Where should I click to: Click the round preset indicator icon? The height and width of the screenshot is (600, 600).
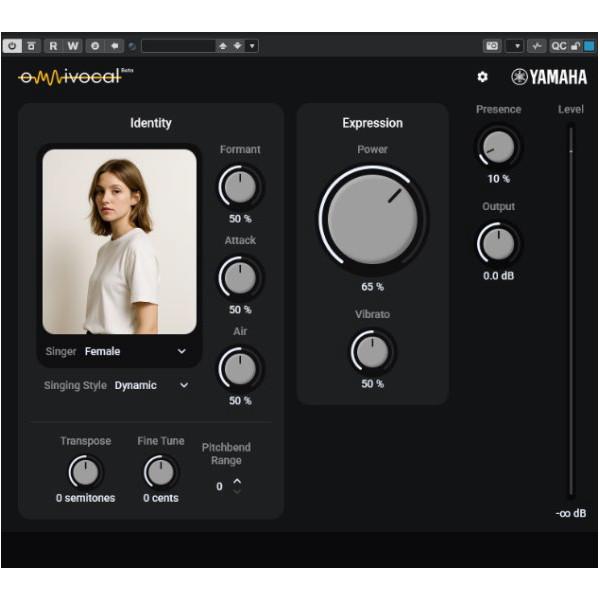132,47
